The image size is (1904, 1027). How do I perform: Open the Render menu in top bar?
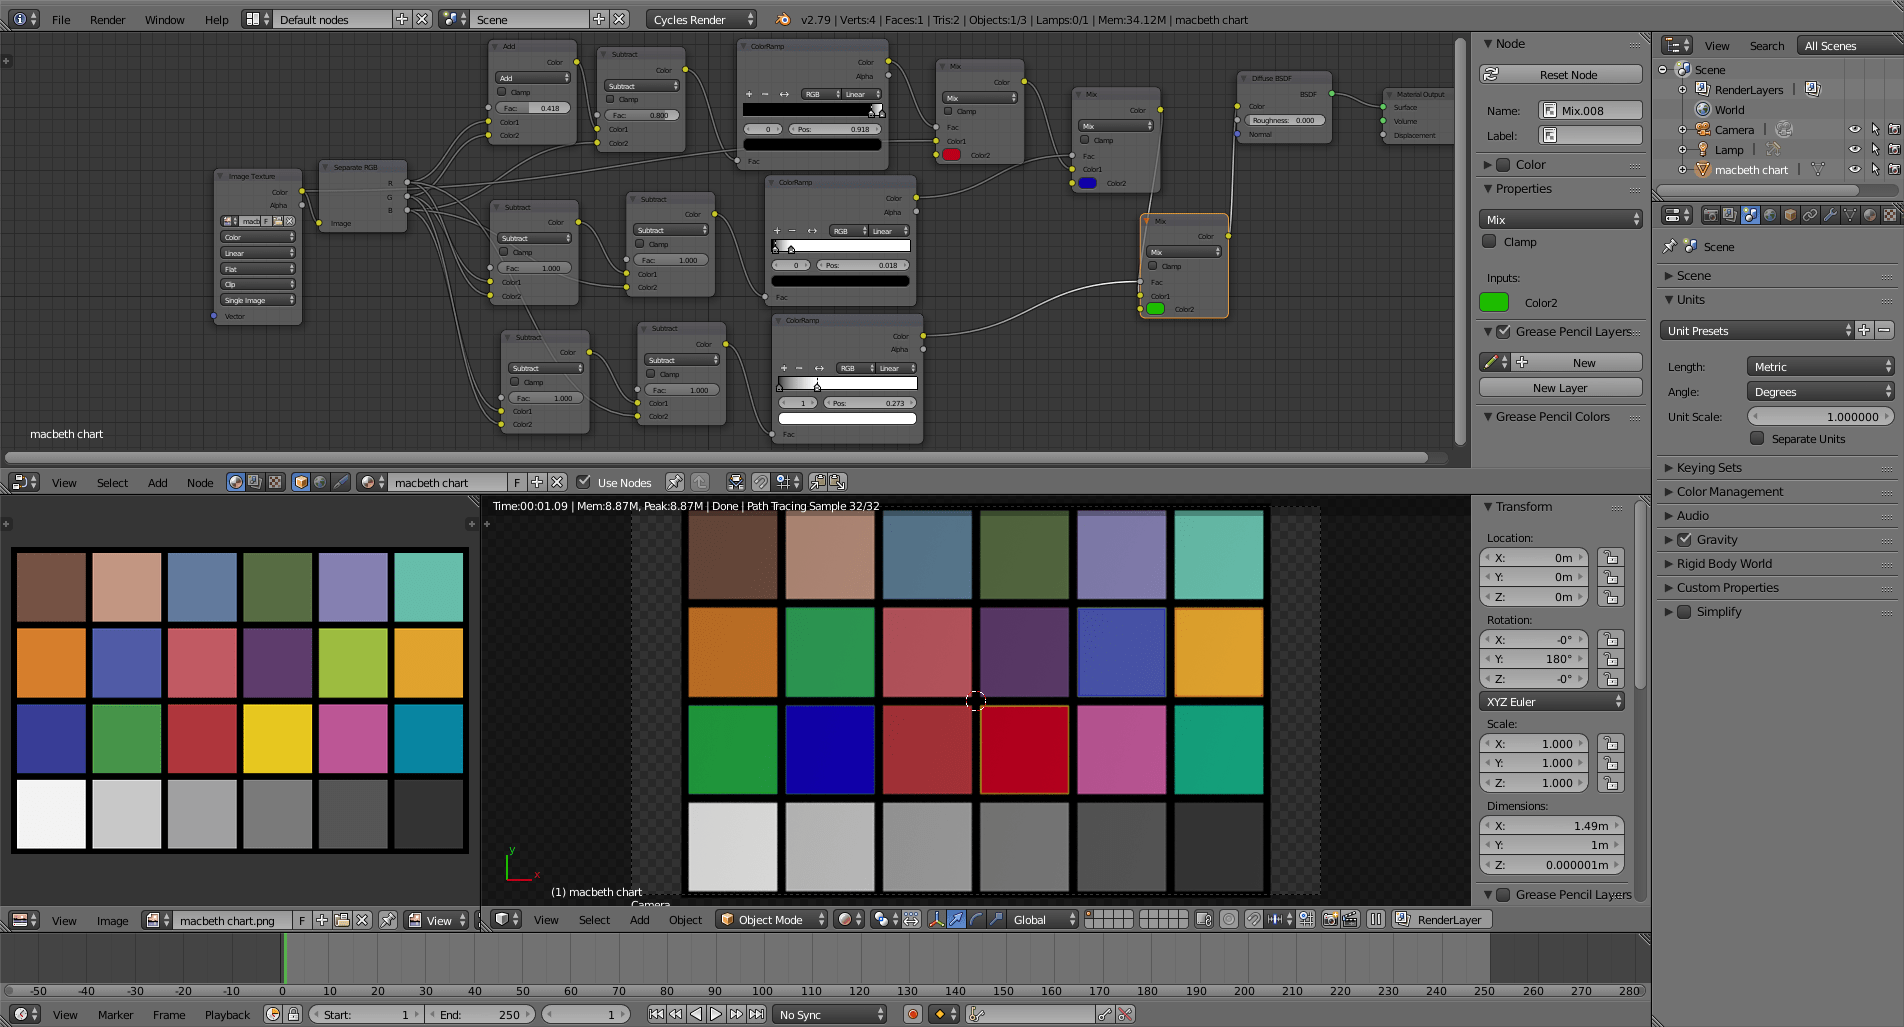(107, 19)
